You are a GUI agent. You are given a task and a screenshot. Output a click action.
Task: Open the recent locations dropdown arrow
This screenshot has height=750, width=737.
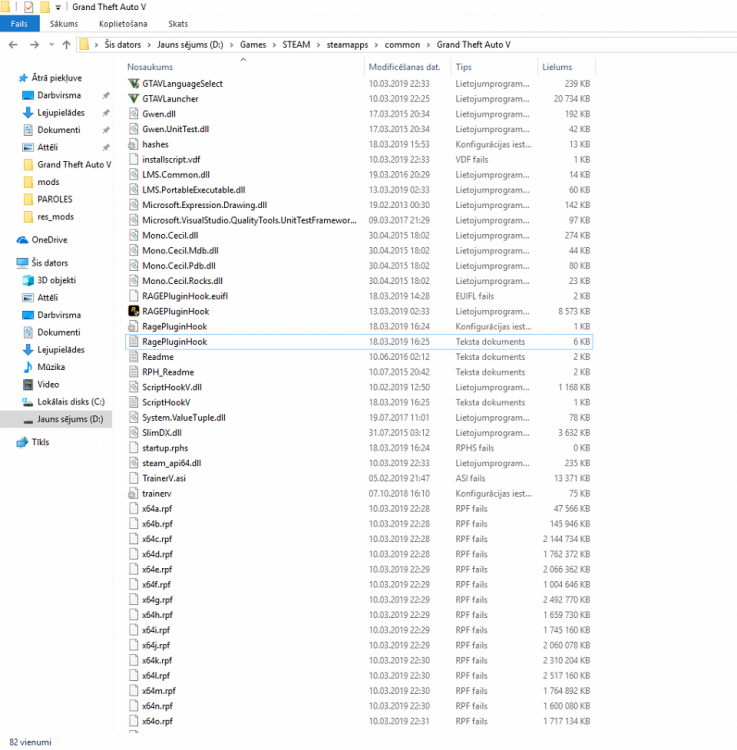tap(52, 45)
